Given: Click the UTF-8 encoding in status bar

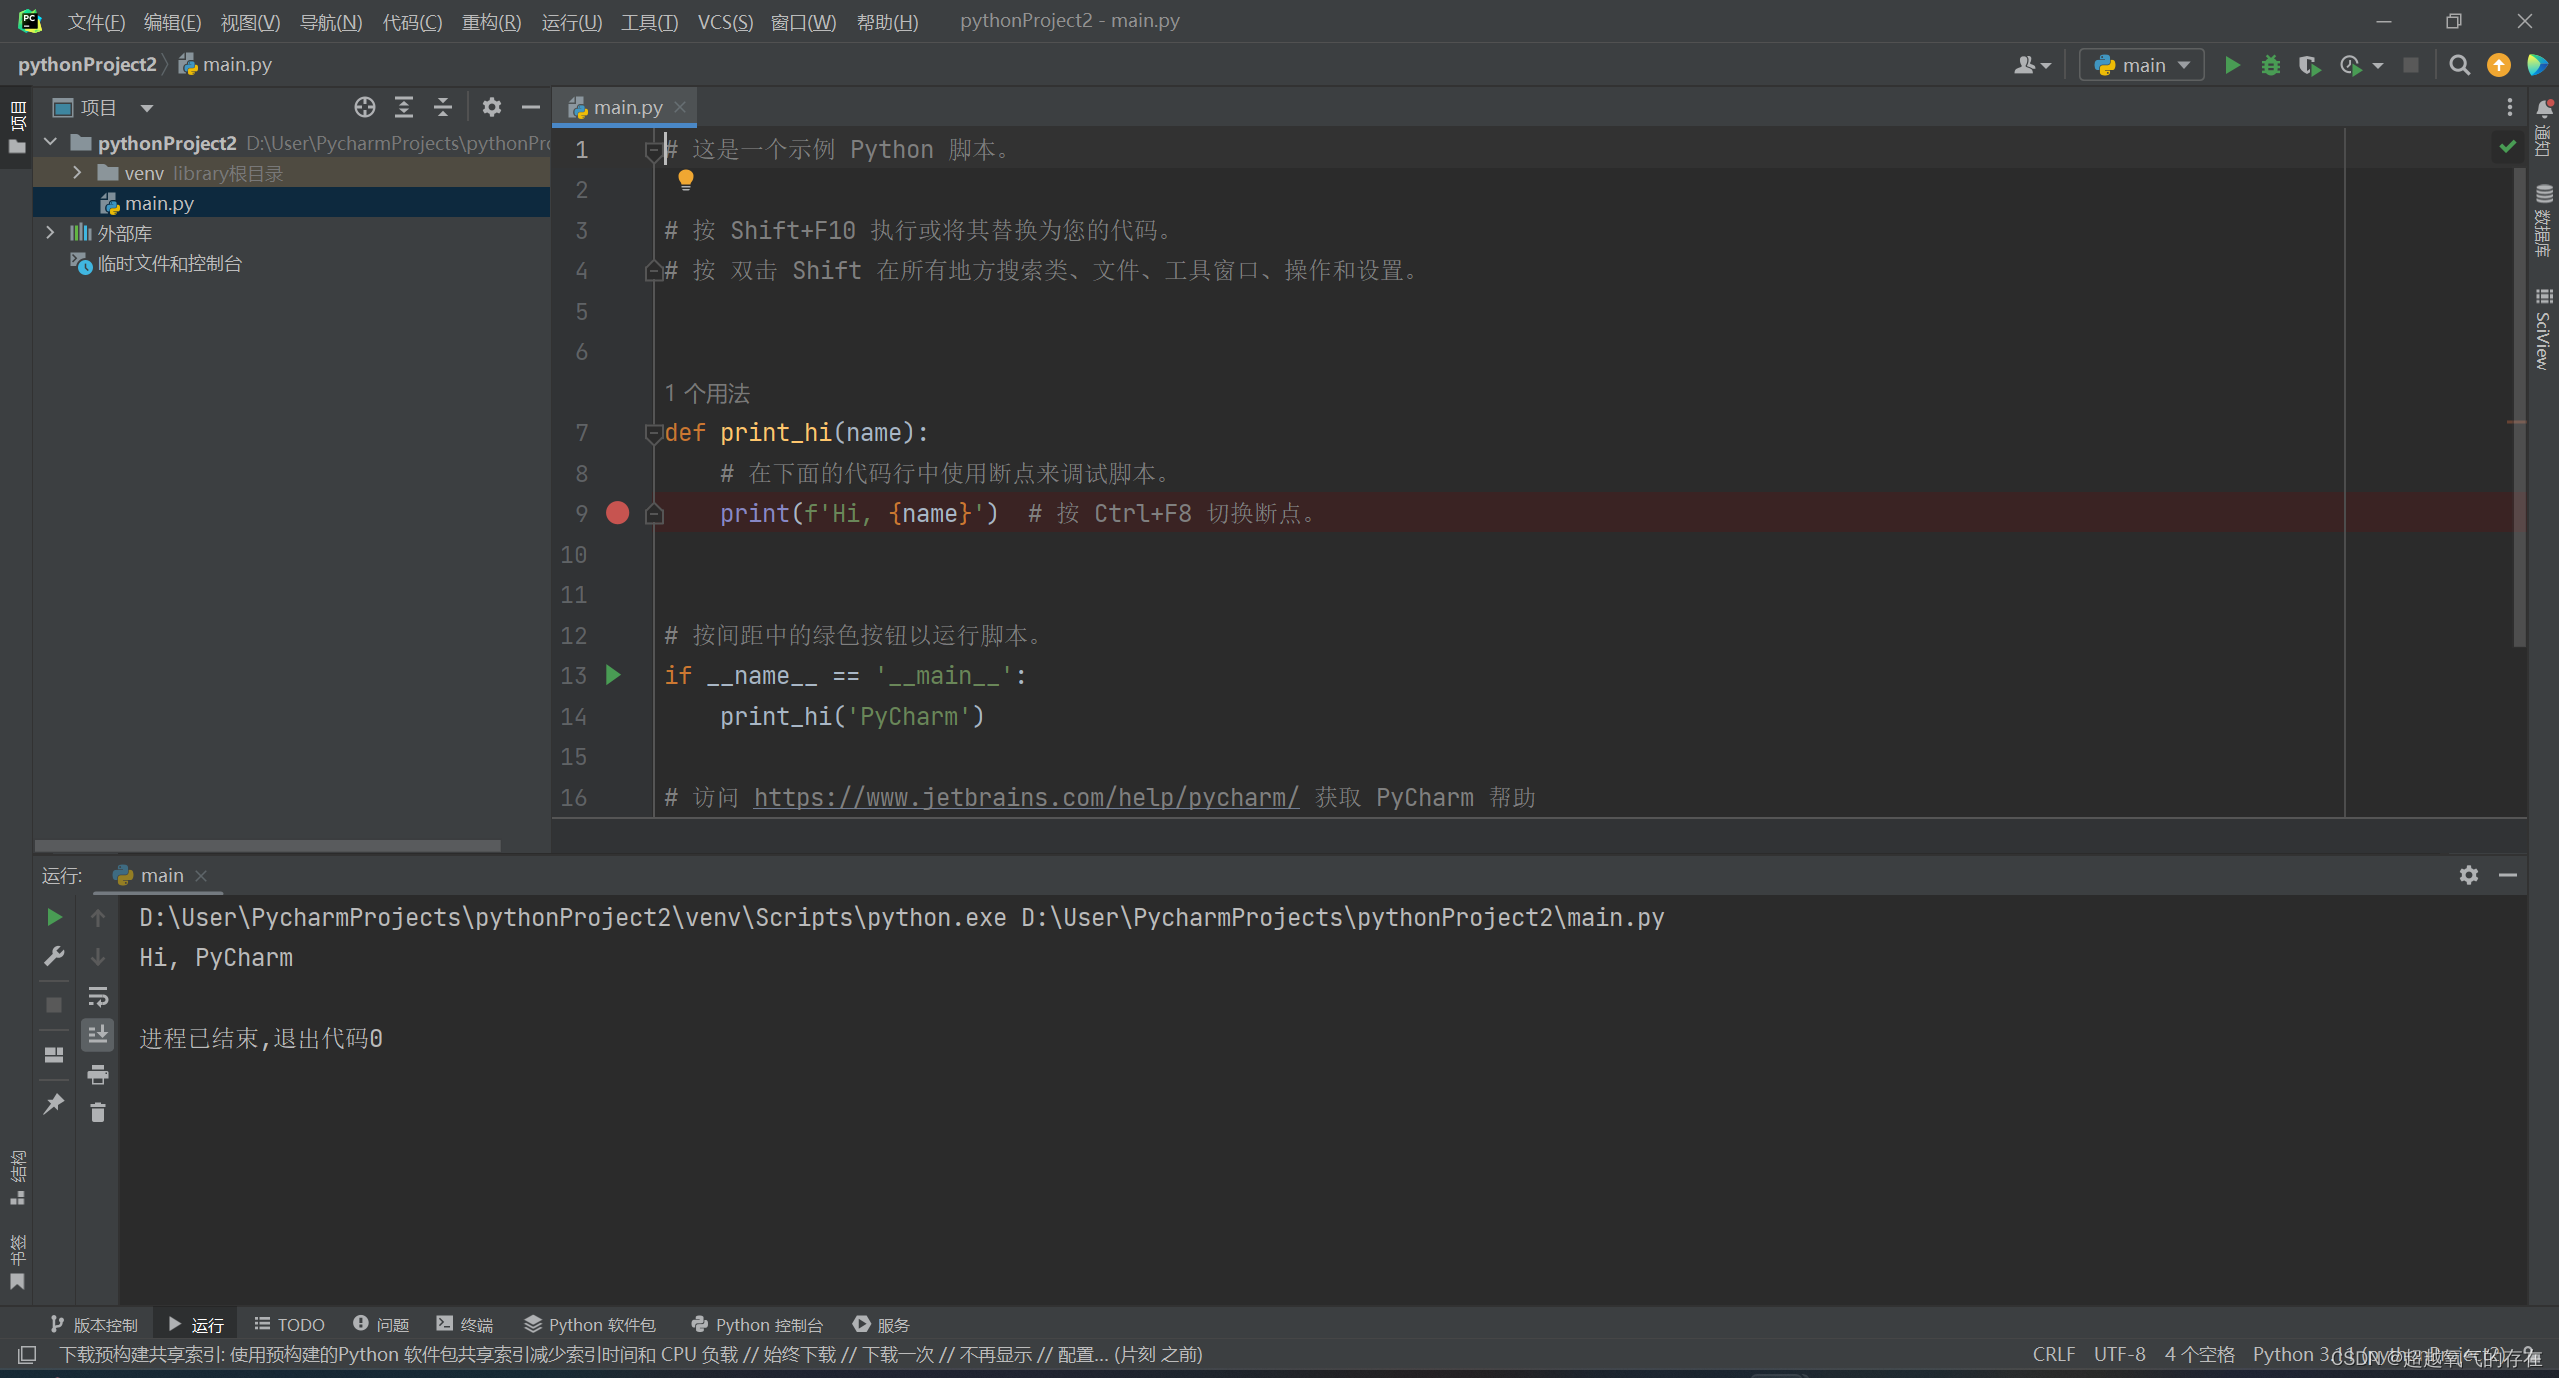Looking at the screenshot, I should pyautogui.click(x=2119, y=1354).
